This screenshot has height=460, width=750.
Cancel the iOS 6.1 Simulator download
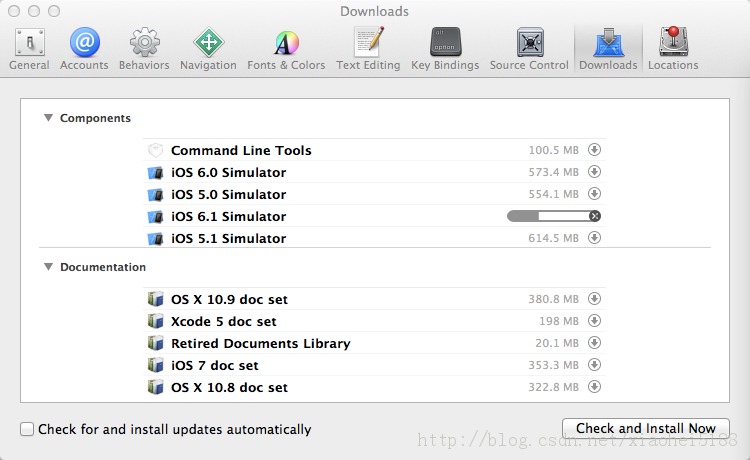pyautogui.click(x=595, y=216)
